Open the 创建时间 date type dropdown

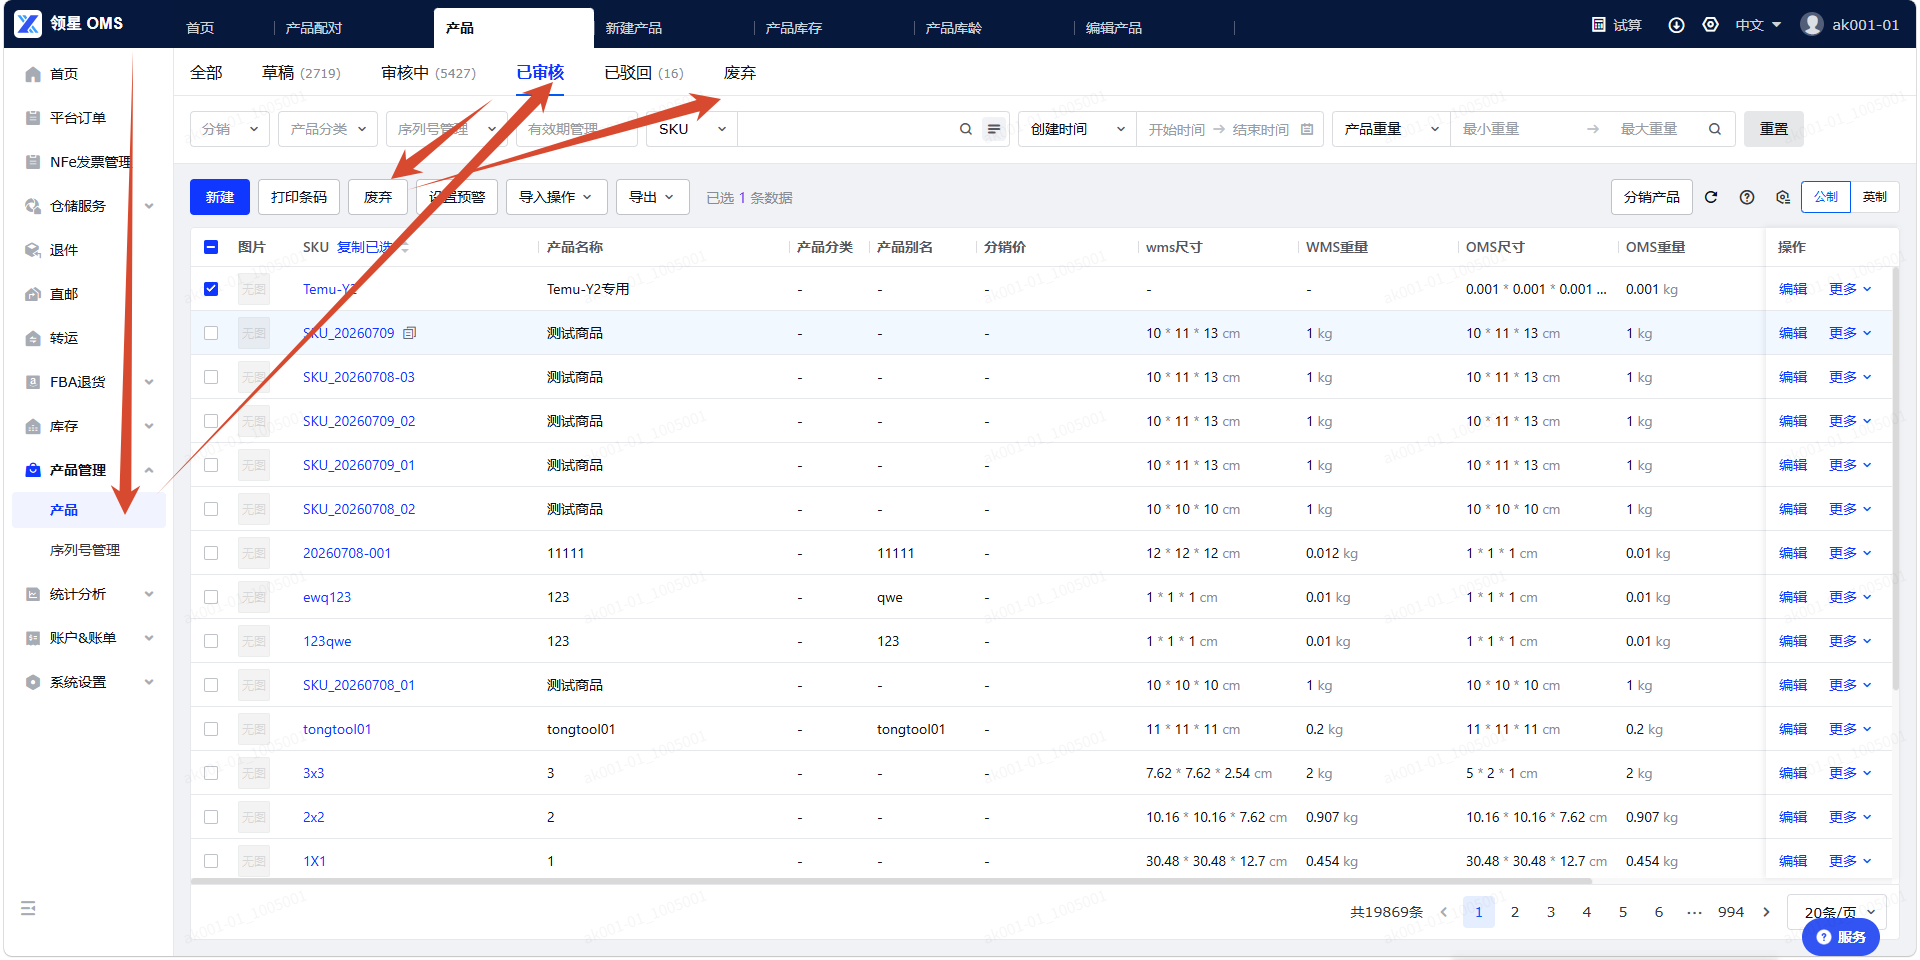(1077, 129)
